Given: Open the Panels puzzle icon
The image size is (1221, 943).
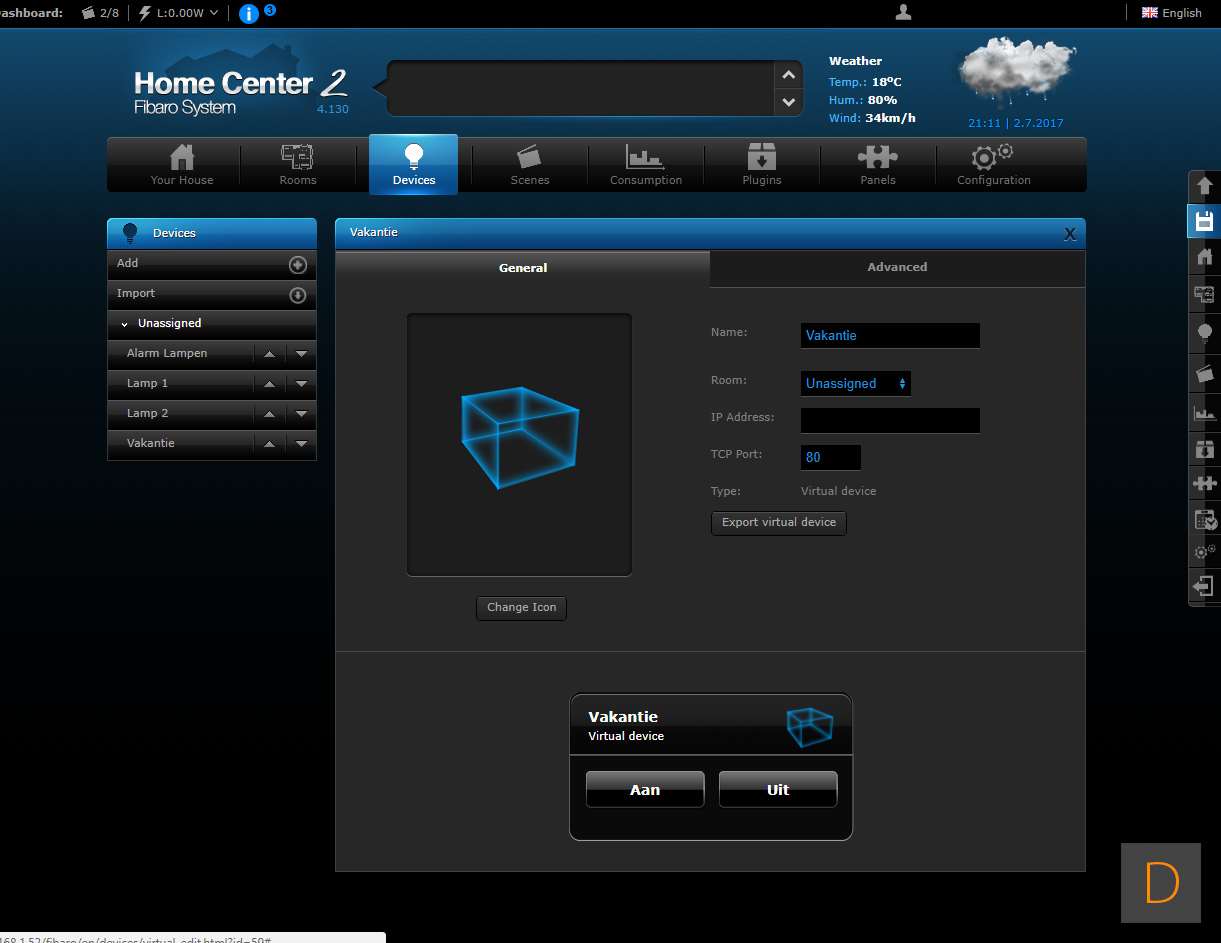Looking at the screenshot, I should tap(877, 165).
